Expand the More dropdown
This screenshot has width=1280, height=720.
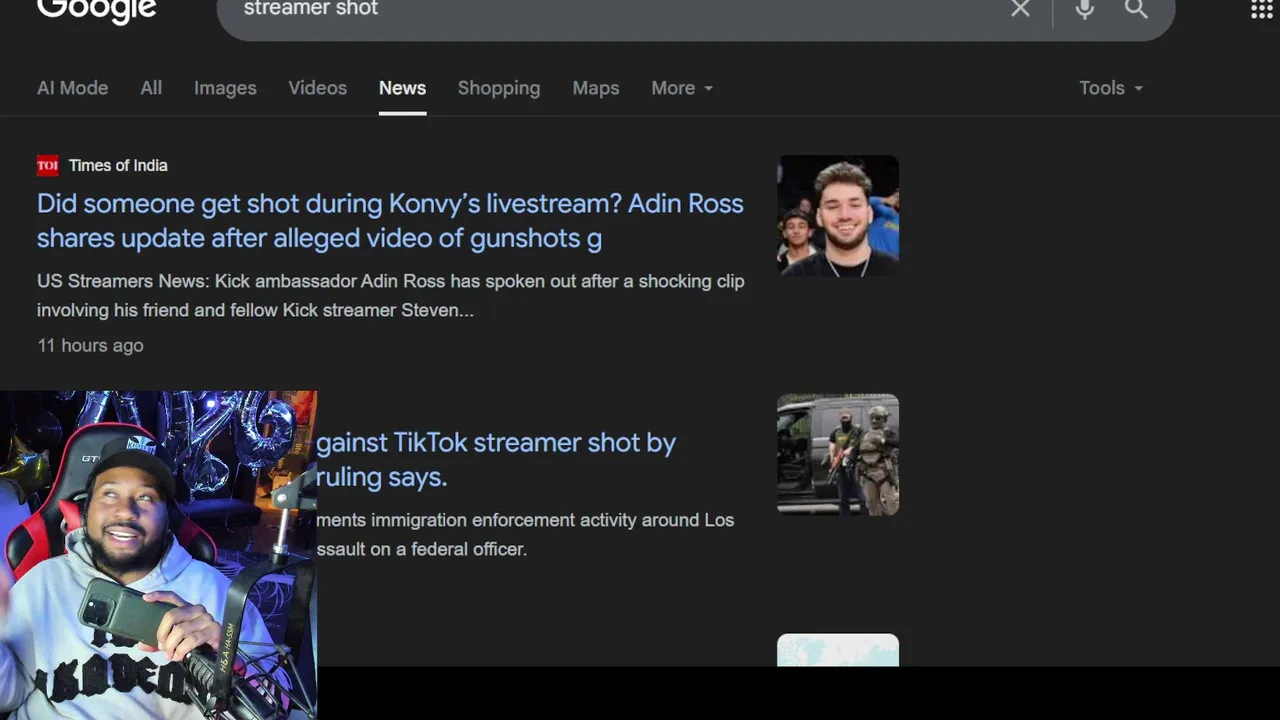682,88
